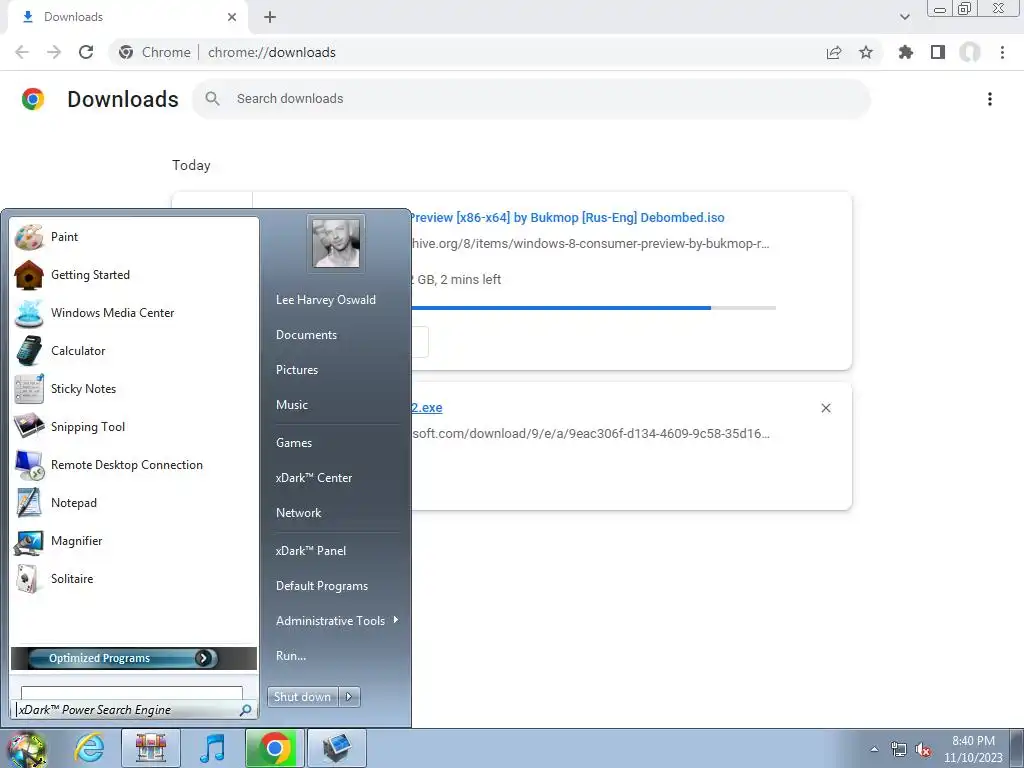Reload the Chrome downloads page
This screenshot has height=768, width=1024.
86,52
